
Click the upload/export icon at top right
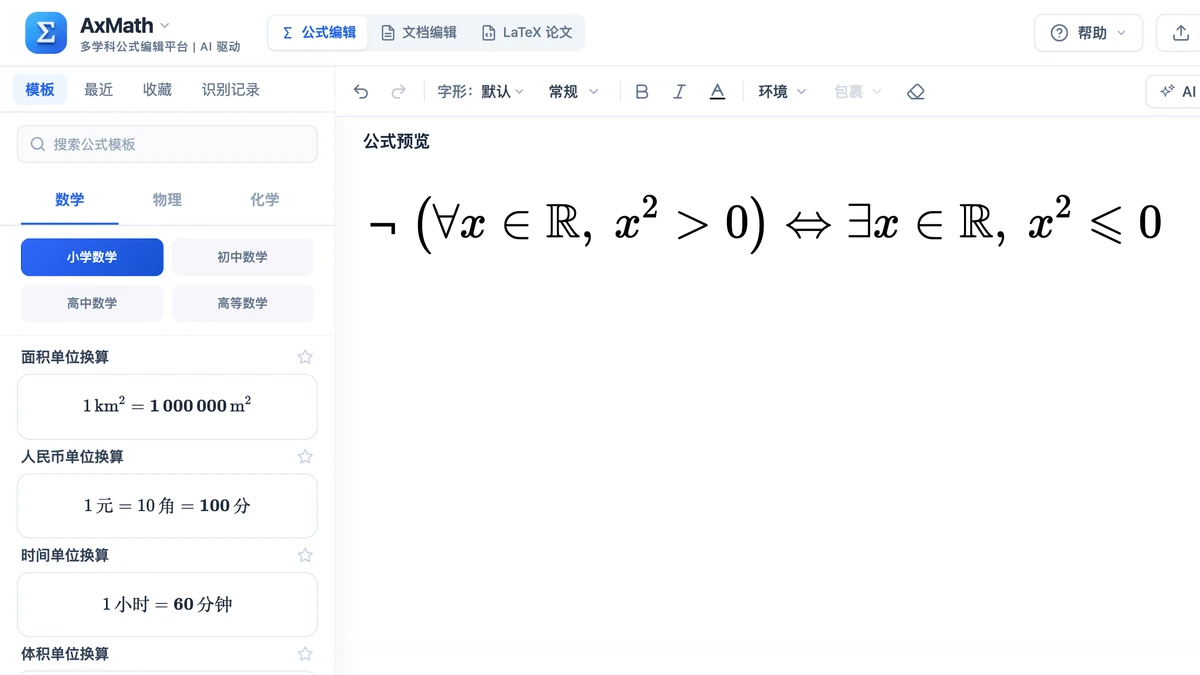coord(1179,33)
